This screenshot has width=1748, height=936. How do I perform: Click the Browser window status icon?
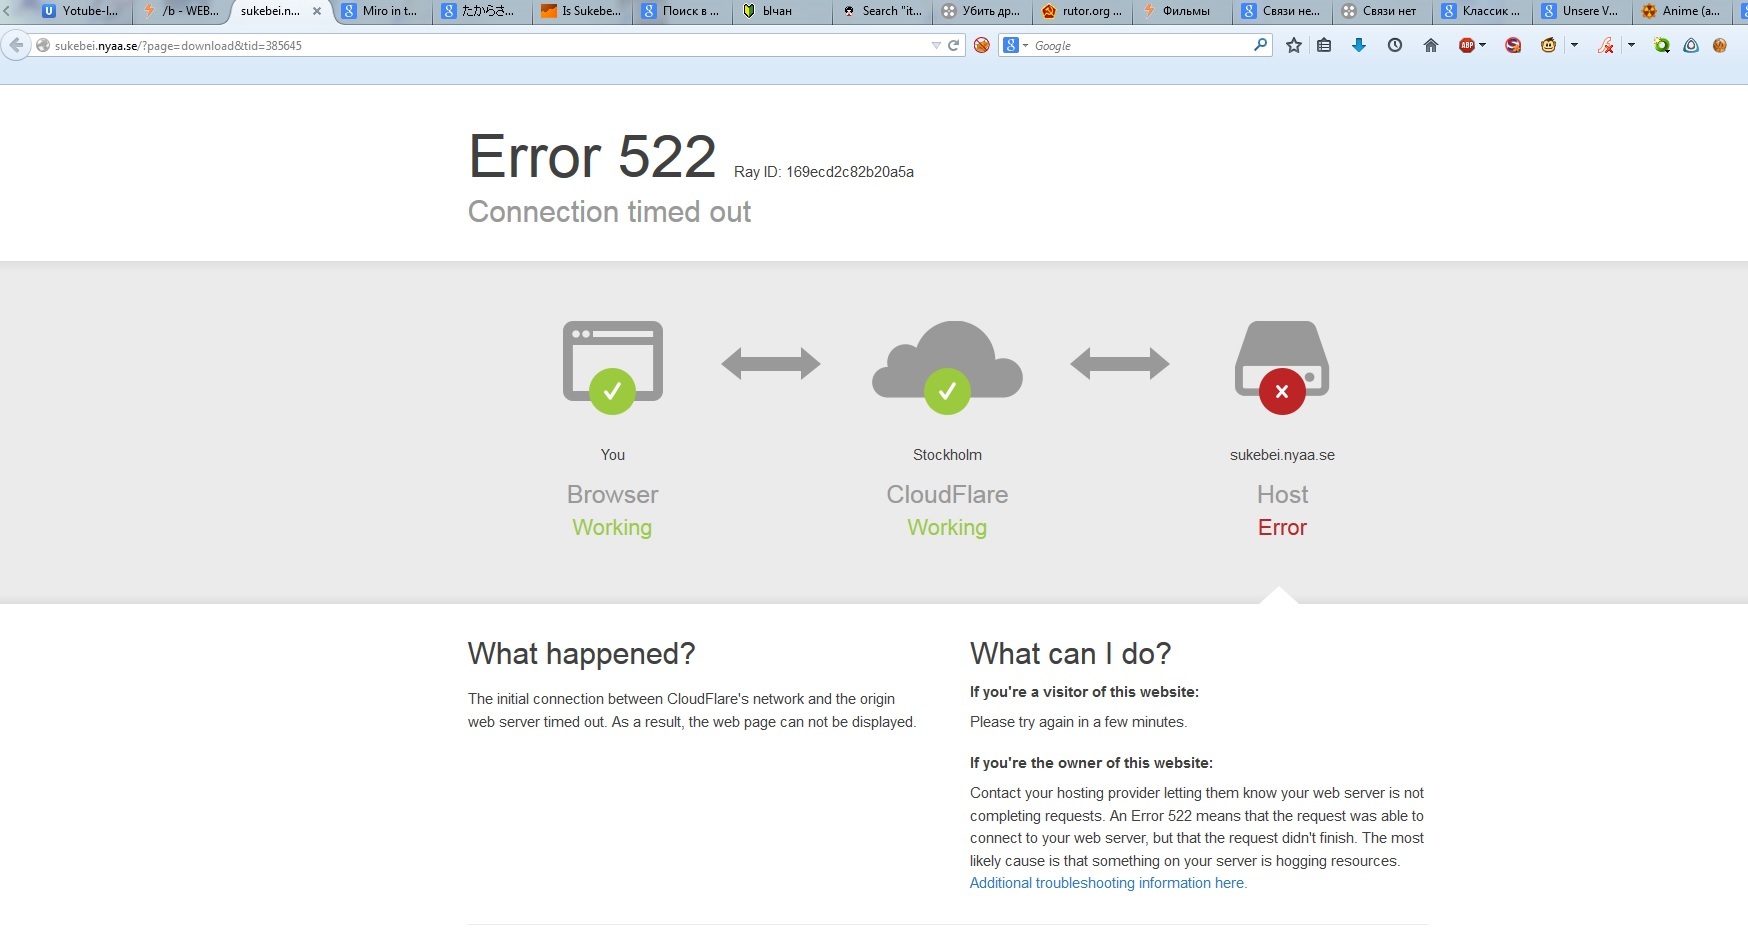[613, 366]
